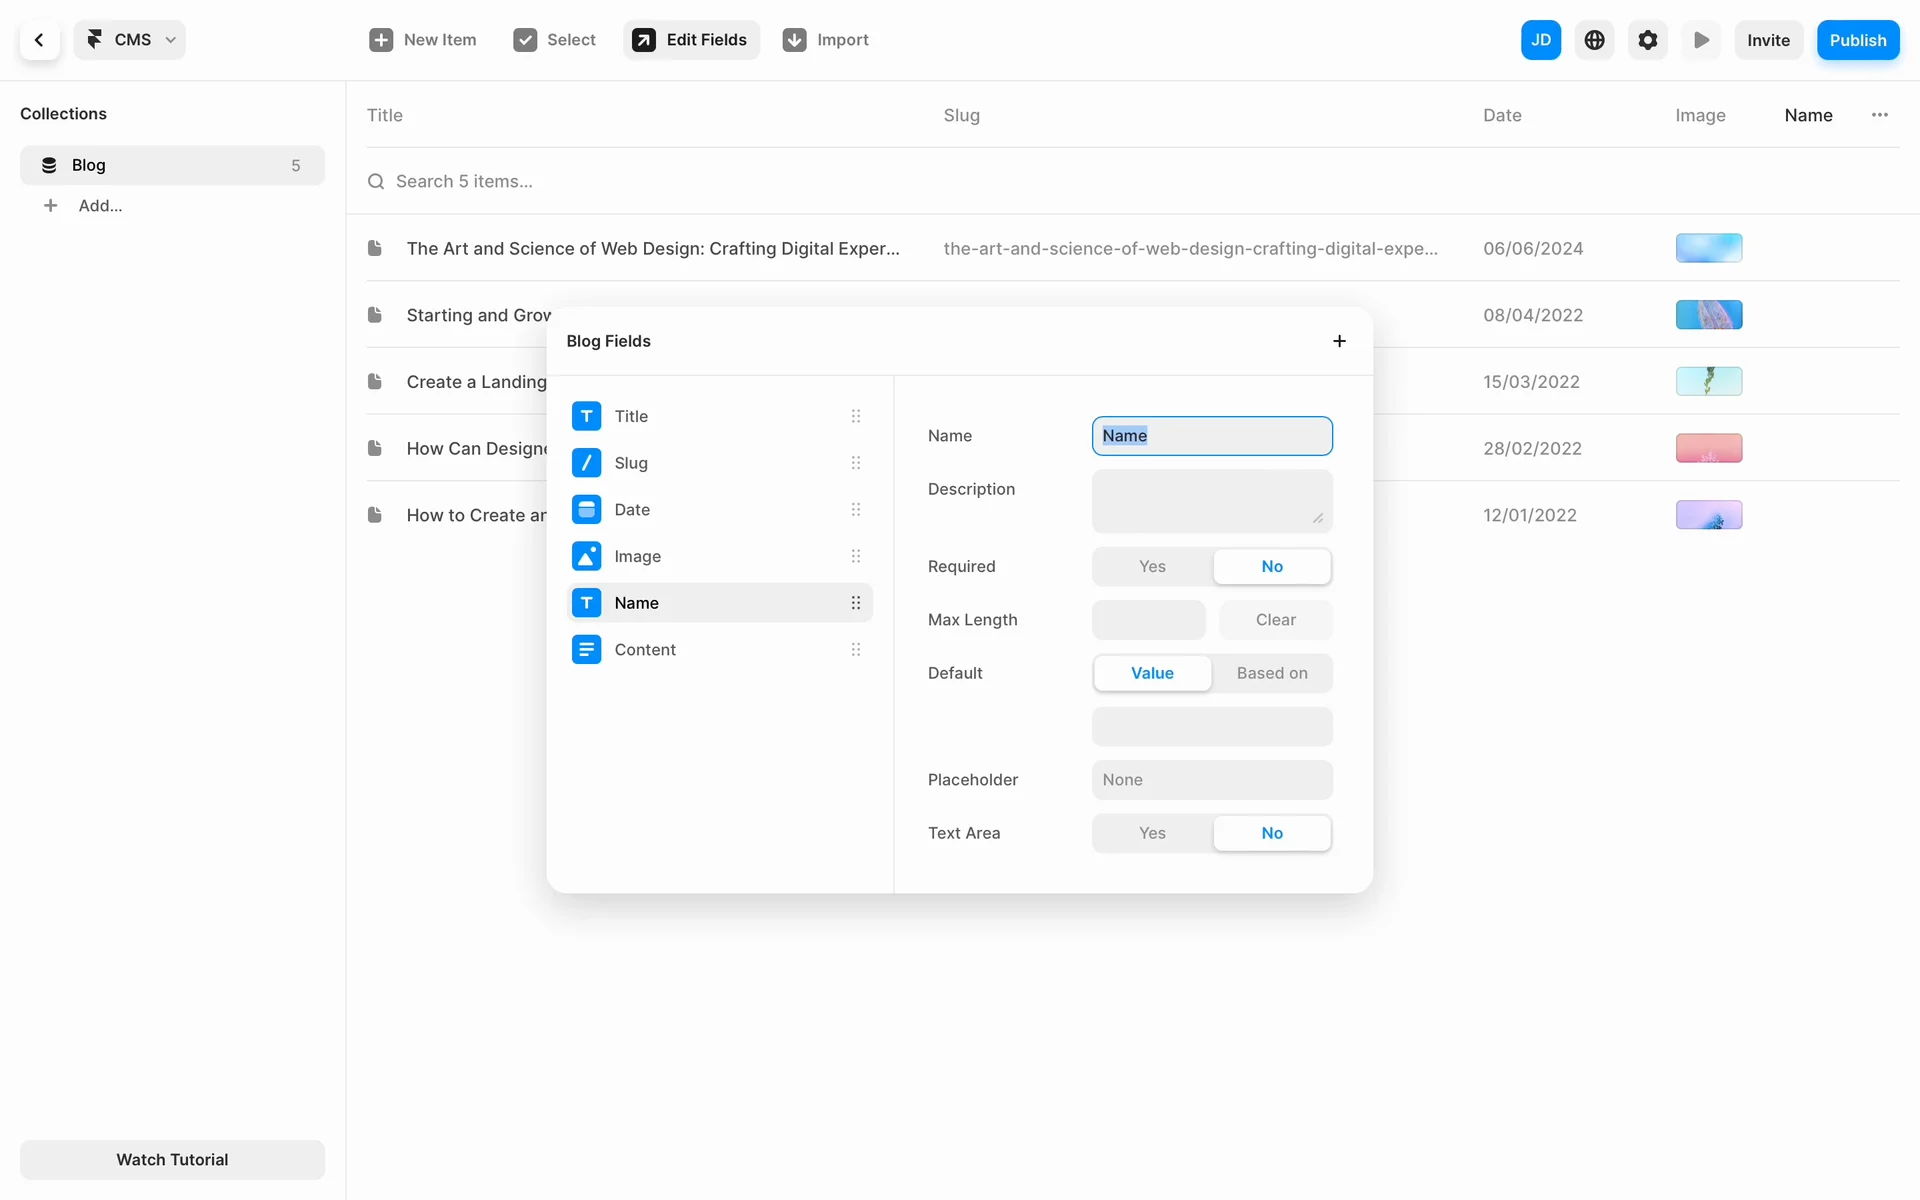Click the Placeholder input field

click(x=1211, y=780)
